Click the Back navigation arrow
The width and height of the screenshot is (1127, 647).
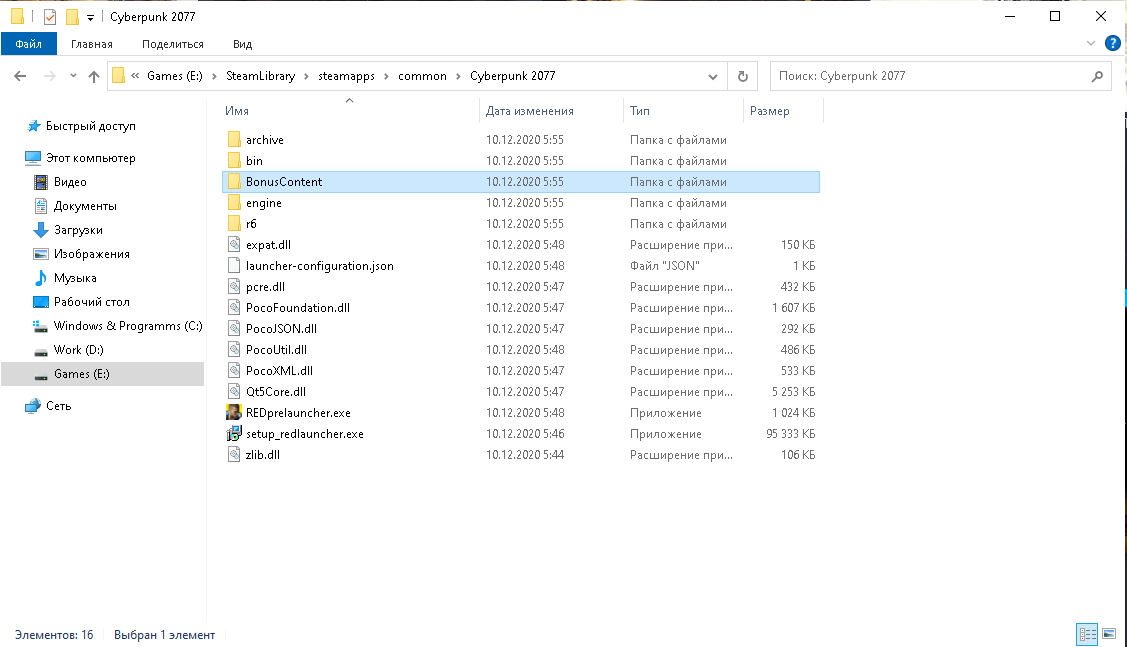[20, 76]
